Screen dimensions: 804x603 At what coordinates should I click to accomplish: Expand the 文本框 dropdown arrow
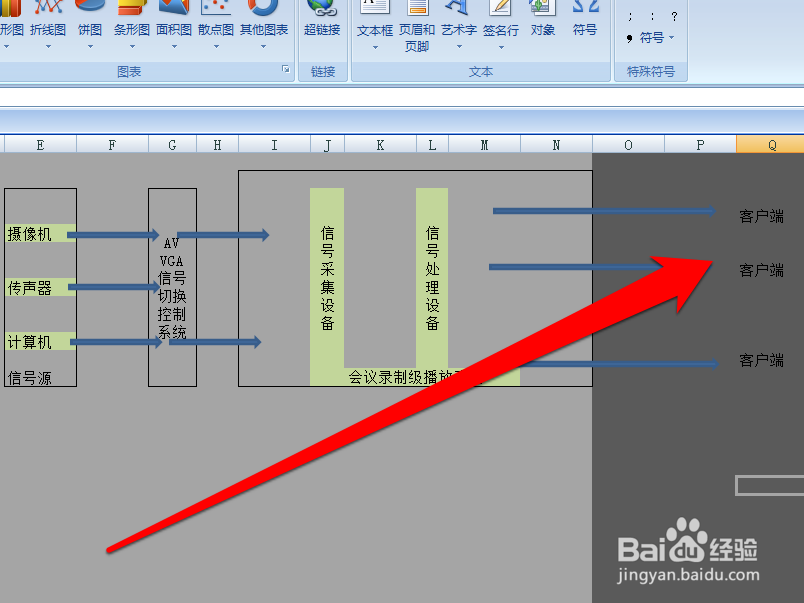pyautogui.click(x=375, y=48)
